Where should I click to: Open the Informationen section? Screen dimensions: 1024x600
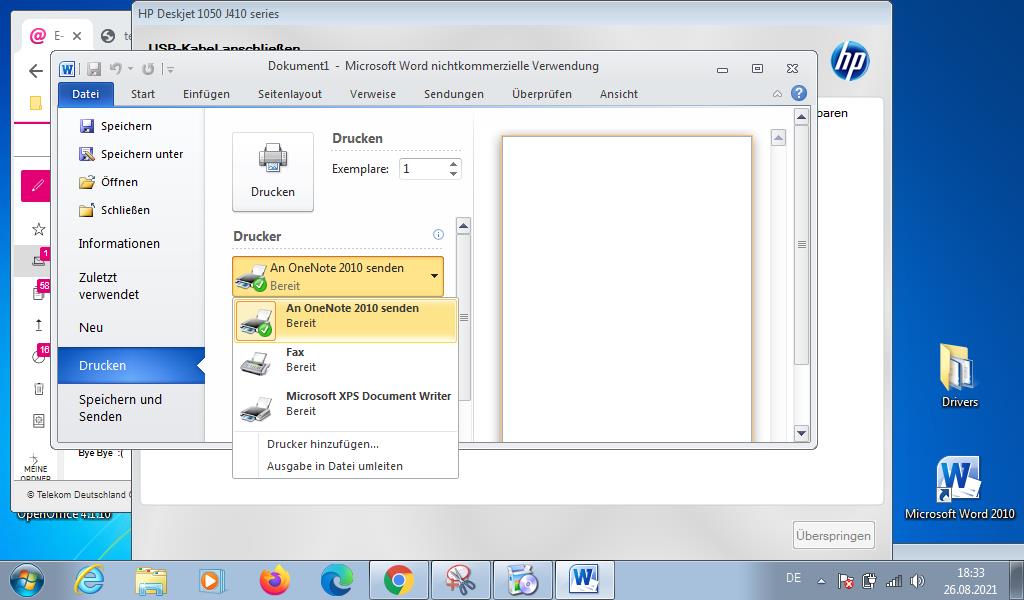119,244
